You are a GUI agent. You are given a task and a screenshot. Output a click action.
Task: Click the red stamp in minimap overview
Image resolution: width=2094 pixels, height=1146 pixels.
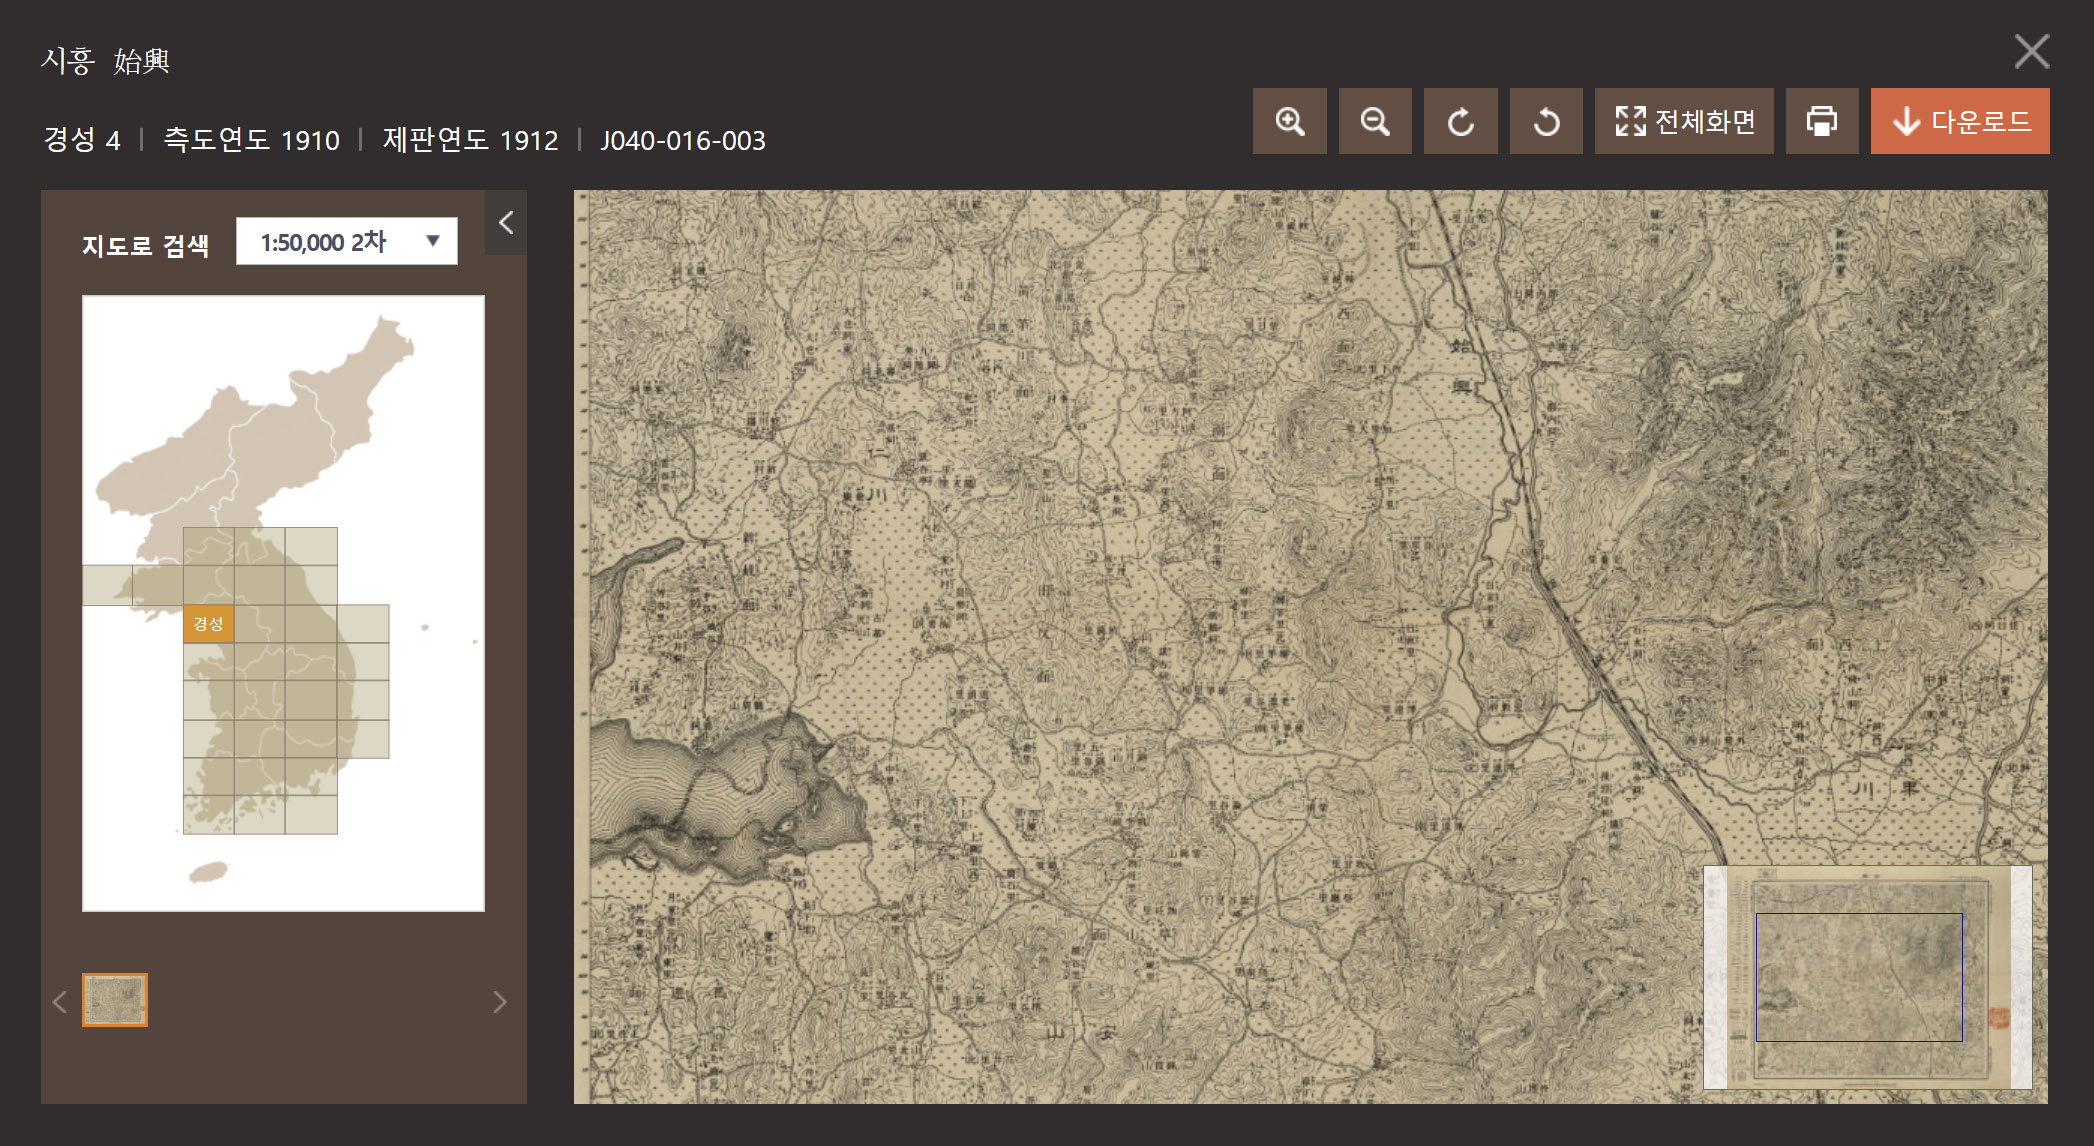click(1998, 1018)
